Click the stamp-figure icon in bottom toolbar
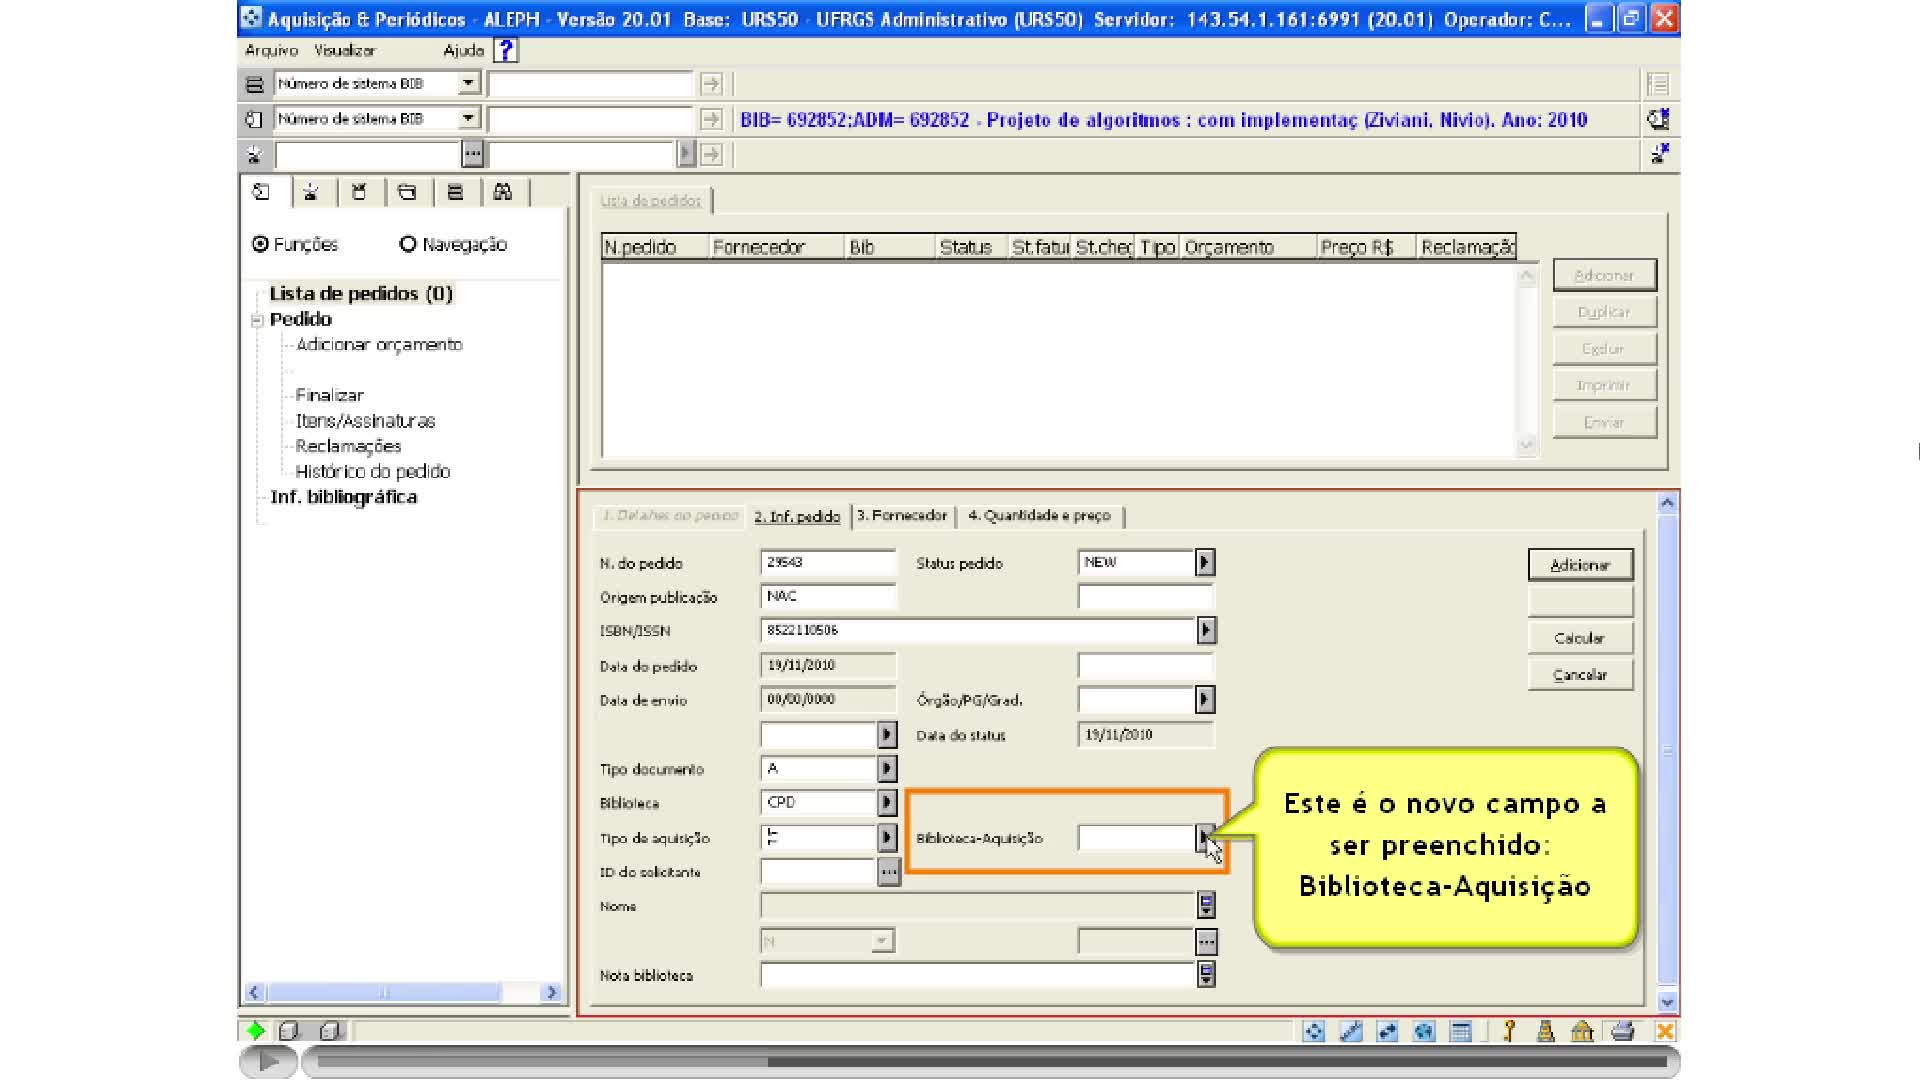The height and width of the screenshot is (1080, 1920). 1546,1031
